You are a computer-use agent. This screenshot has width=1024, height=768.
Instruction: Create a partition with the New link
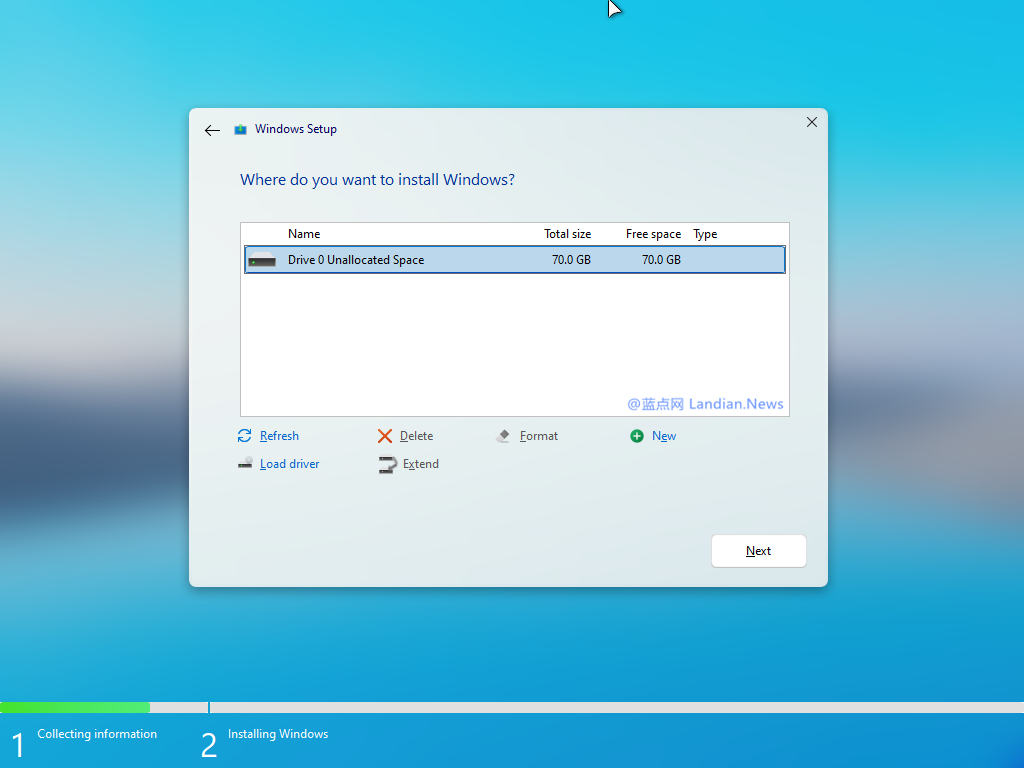(x=664, y=436)
